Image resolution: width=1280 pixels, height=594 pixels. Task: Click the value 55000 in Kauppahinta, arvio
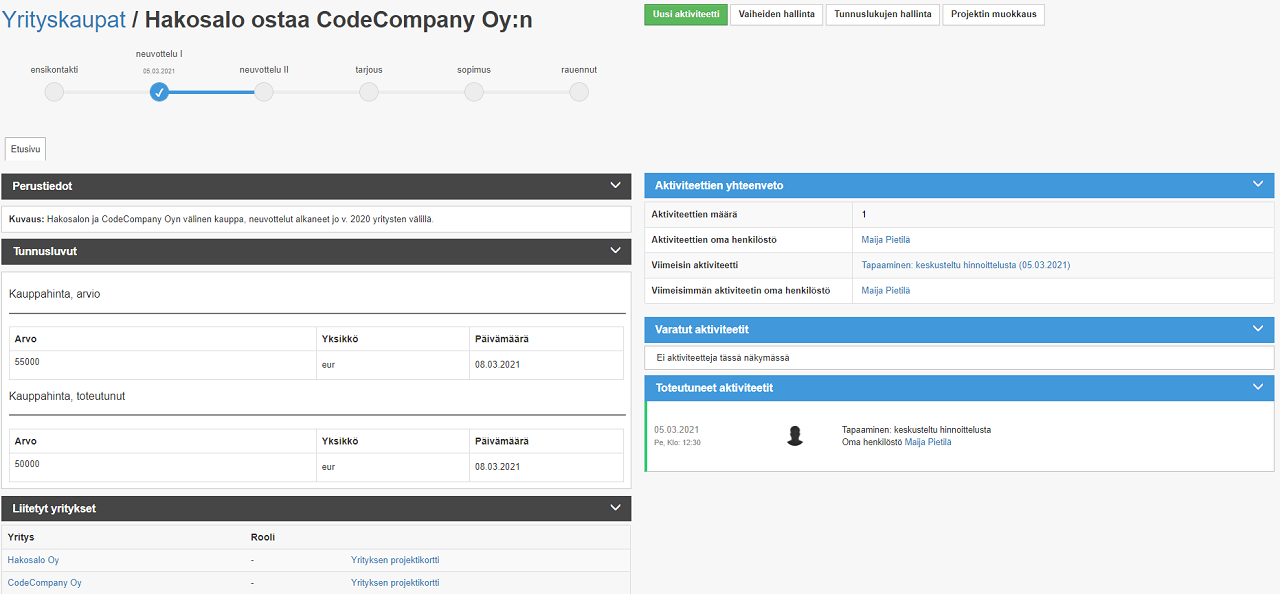pyautogui.click(x=27, y=362)
